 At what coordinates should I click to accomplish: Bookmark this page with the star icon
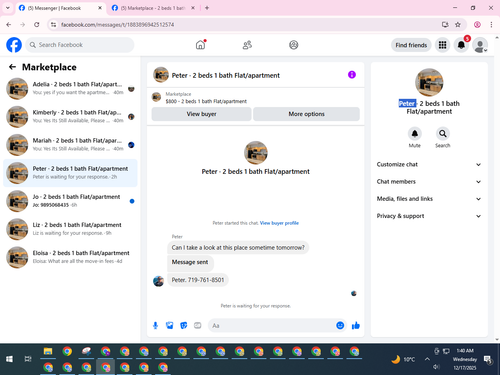pyautogui.click(x=458, y=25)
